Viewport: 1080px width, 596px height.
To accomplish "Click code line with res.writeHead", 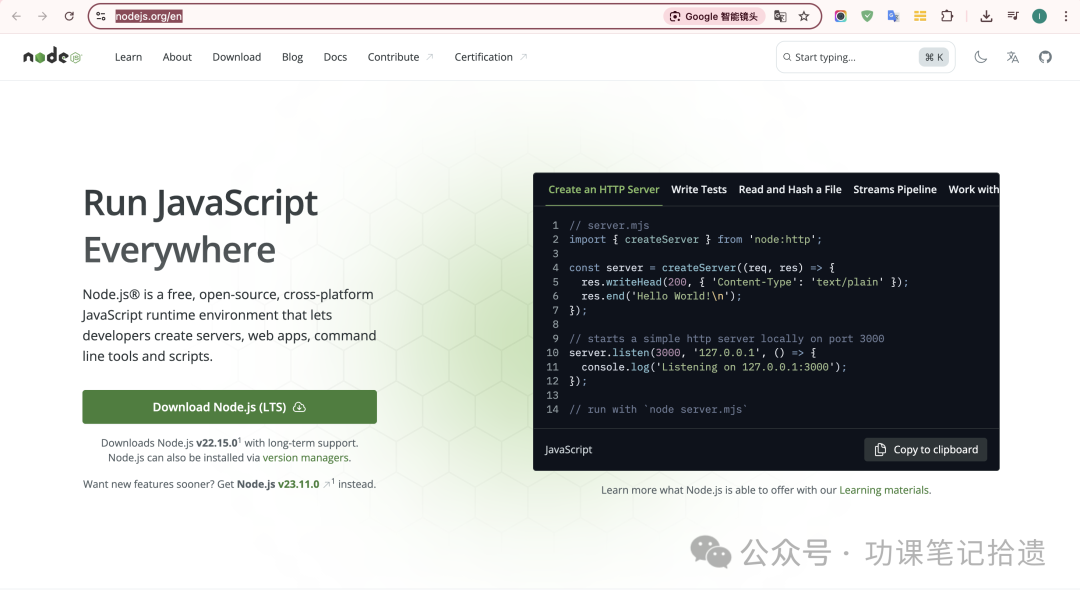I will point(745,282).
